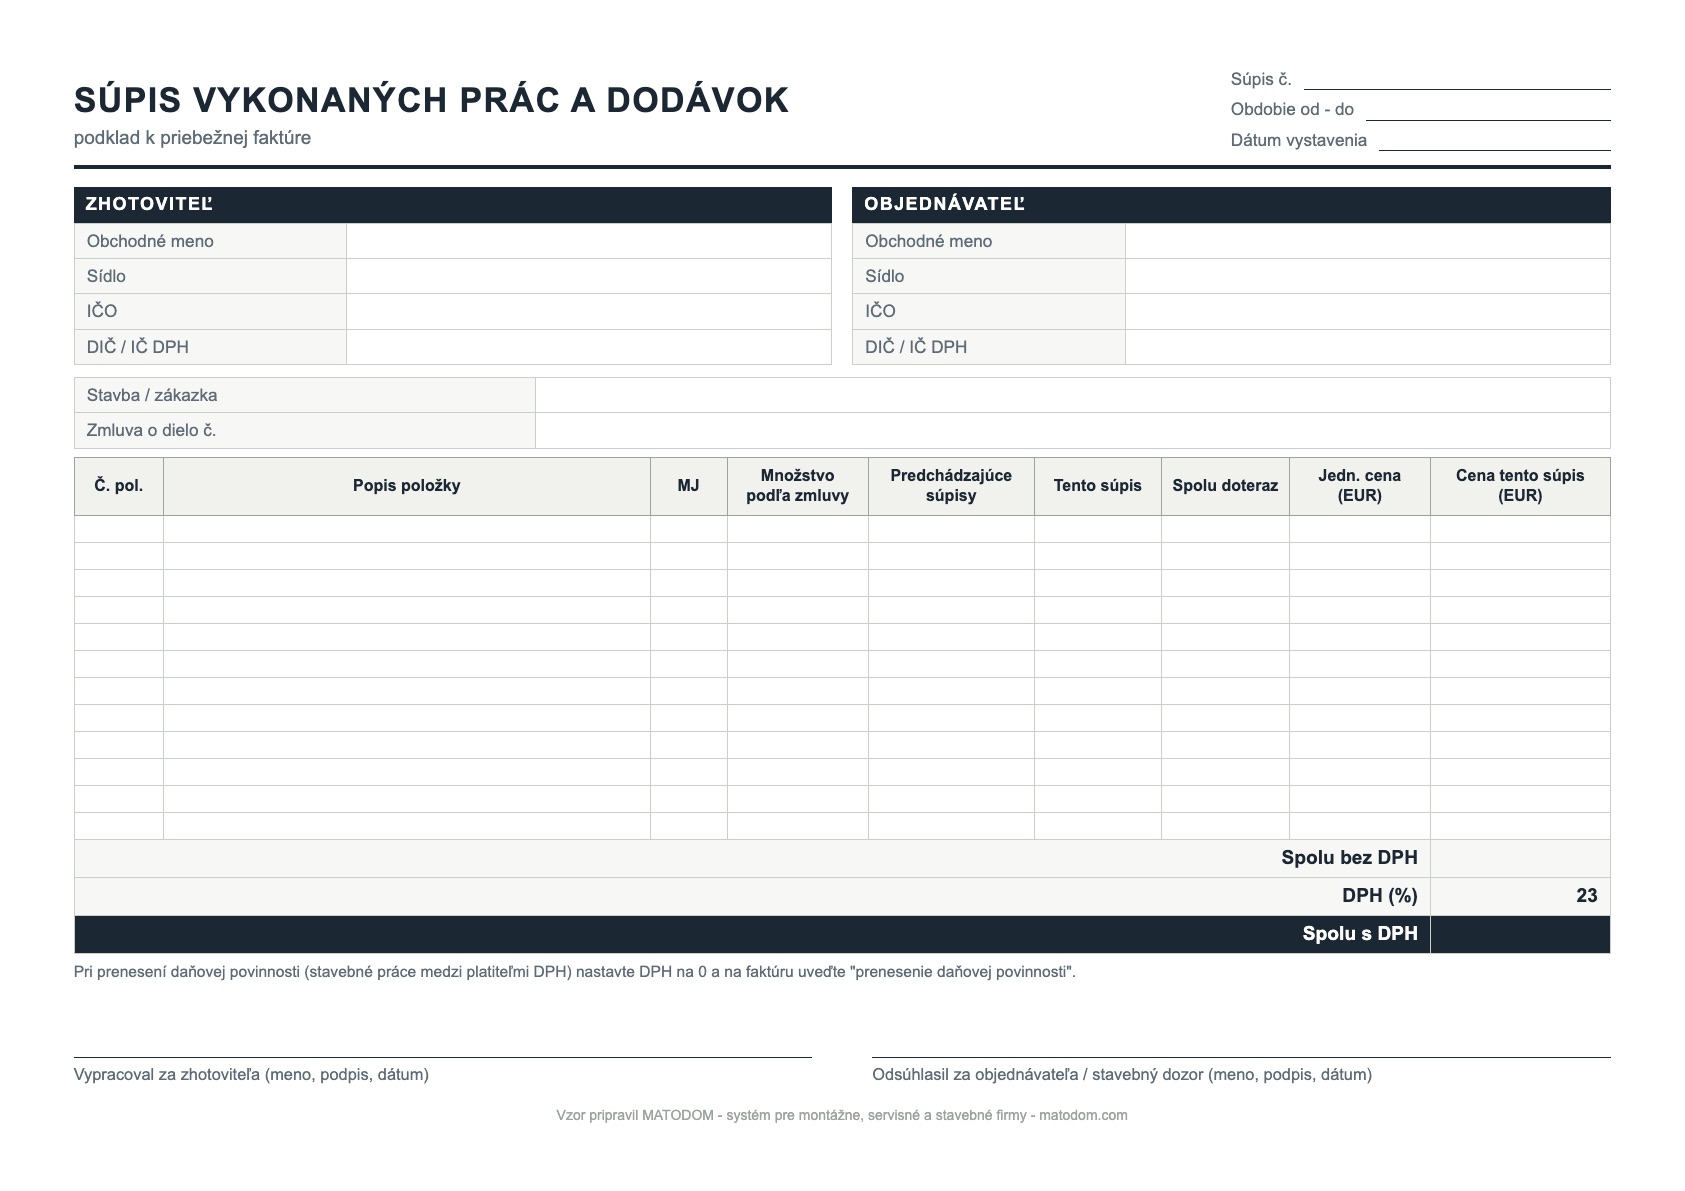The height and width of the screenshot is (1191, 1685).
Task: Click the 'OBJEDNÁVATEĽ' section header
Action: coord(1231,204)
